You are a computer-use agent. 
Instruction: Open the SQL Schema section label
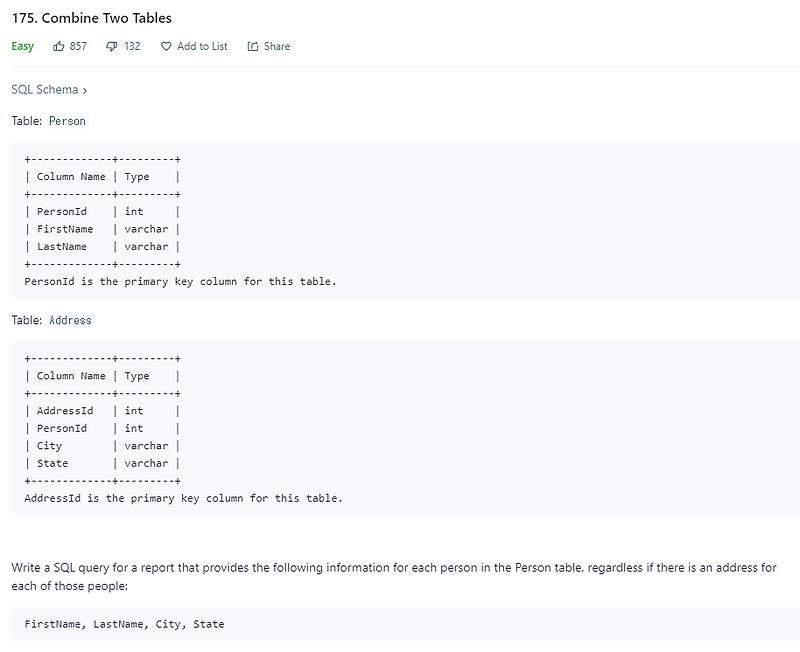click(x=44, y=90)
